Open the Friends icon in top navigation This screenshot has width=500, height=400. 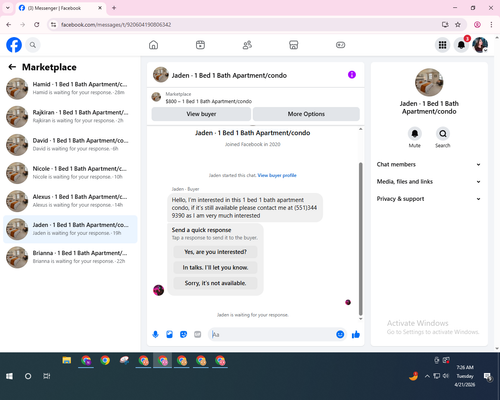(247, 45)
